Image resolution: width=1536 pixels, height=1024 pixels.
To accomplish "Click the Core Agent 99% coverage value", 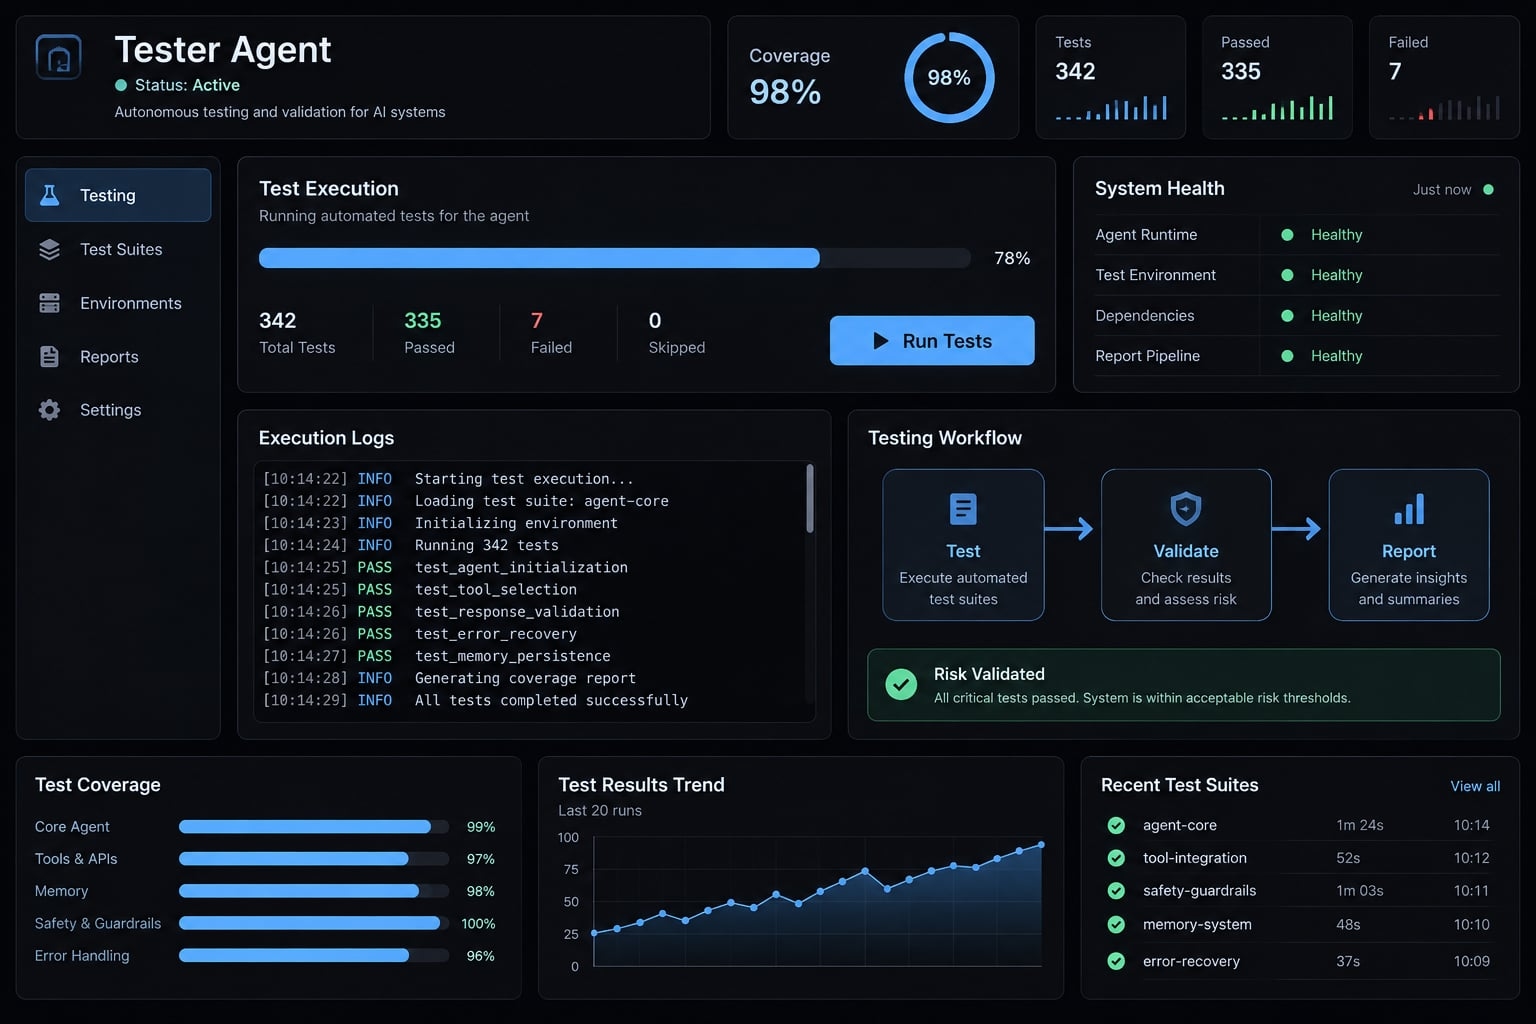I will click(481, 827).
